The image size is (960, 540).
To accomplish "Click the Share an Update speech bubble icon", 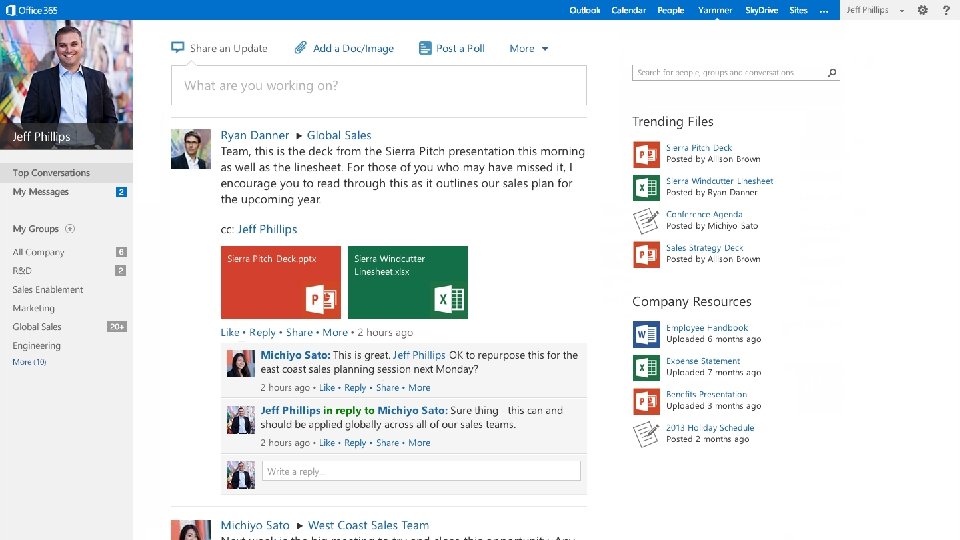I will (178, 48).
